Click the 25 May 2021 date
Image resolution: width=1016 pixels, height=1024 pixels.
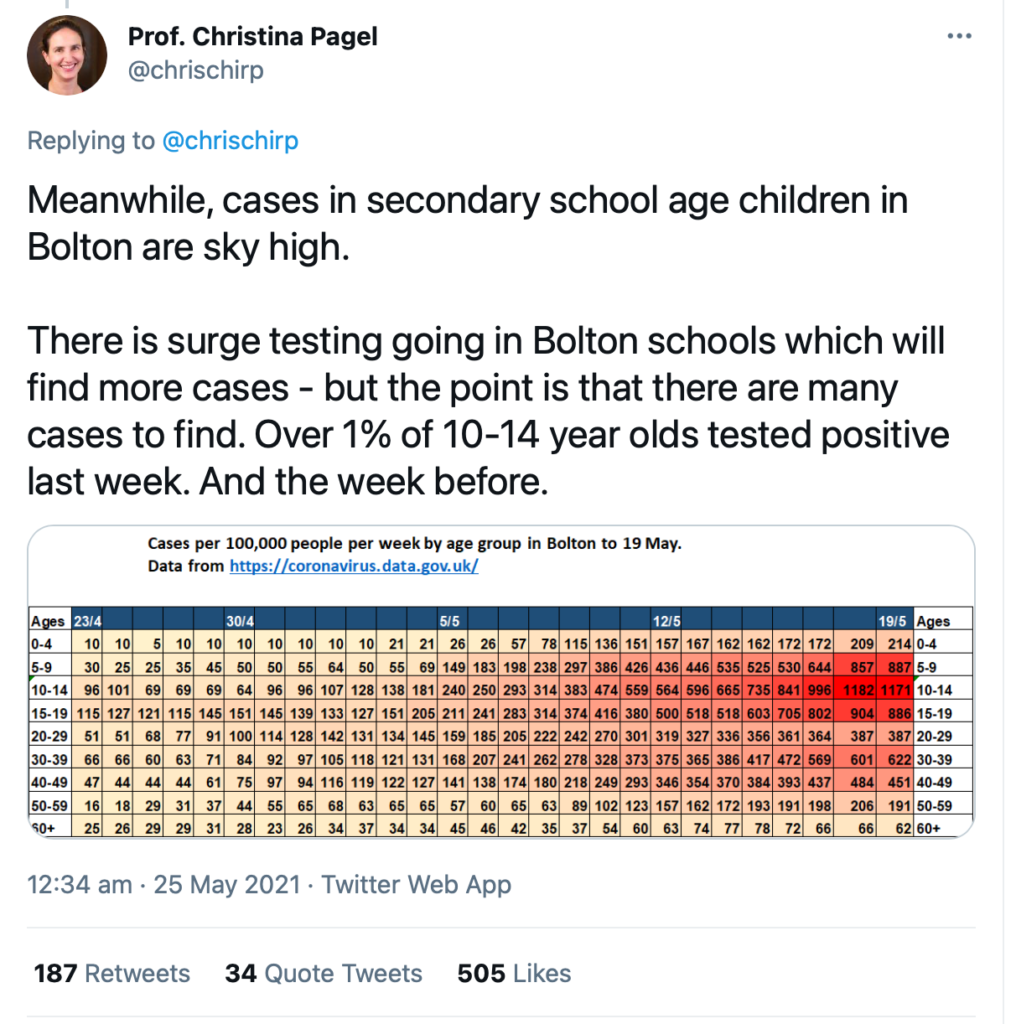(x=227, y=884)
